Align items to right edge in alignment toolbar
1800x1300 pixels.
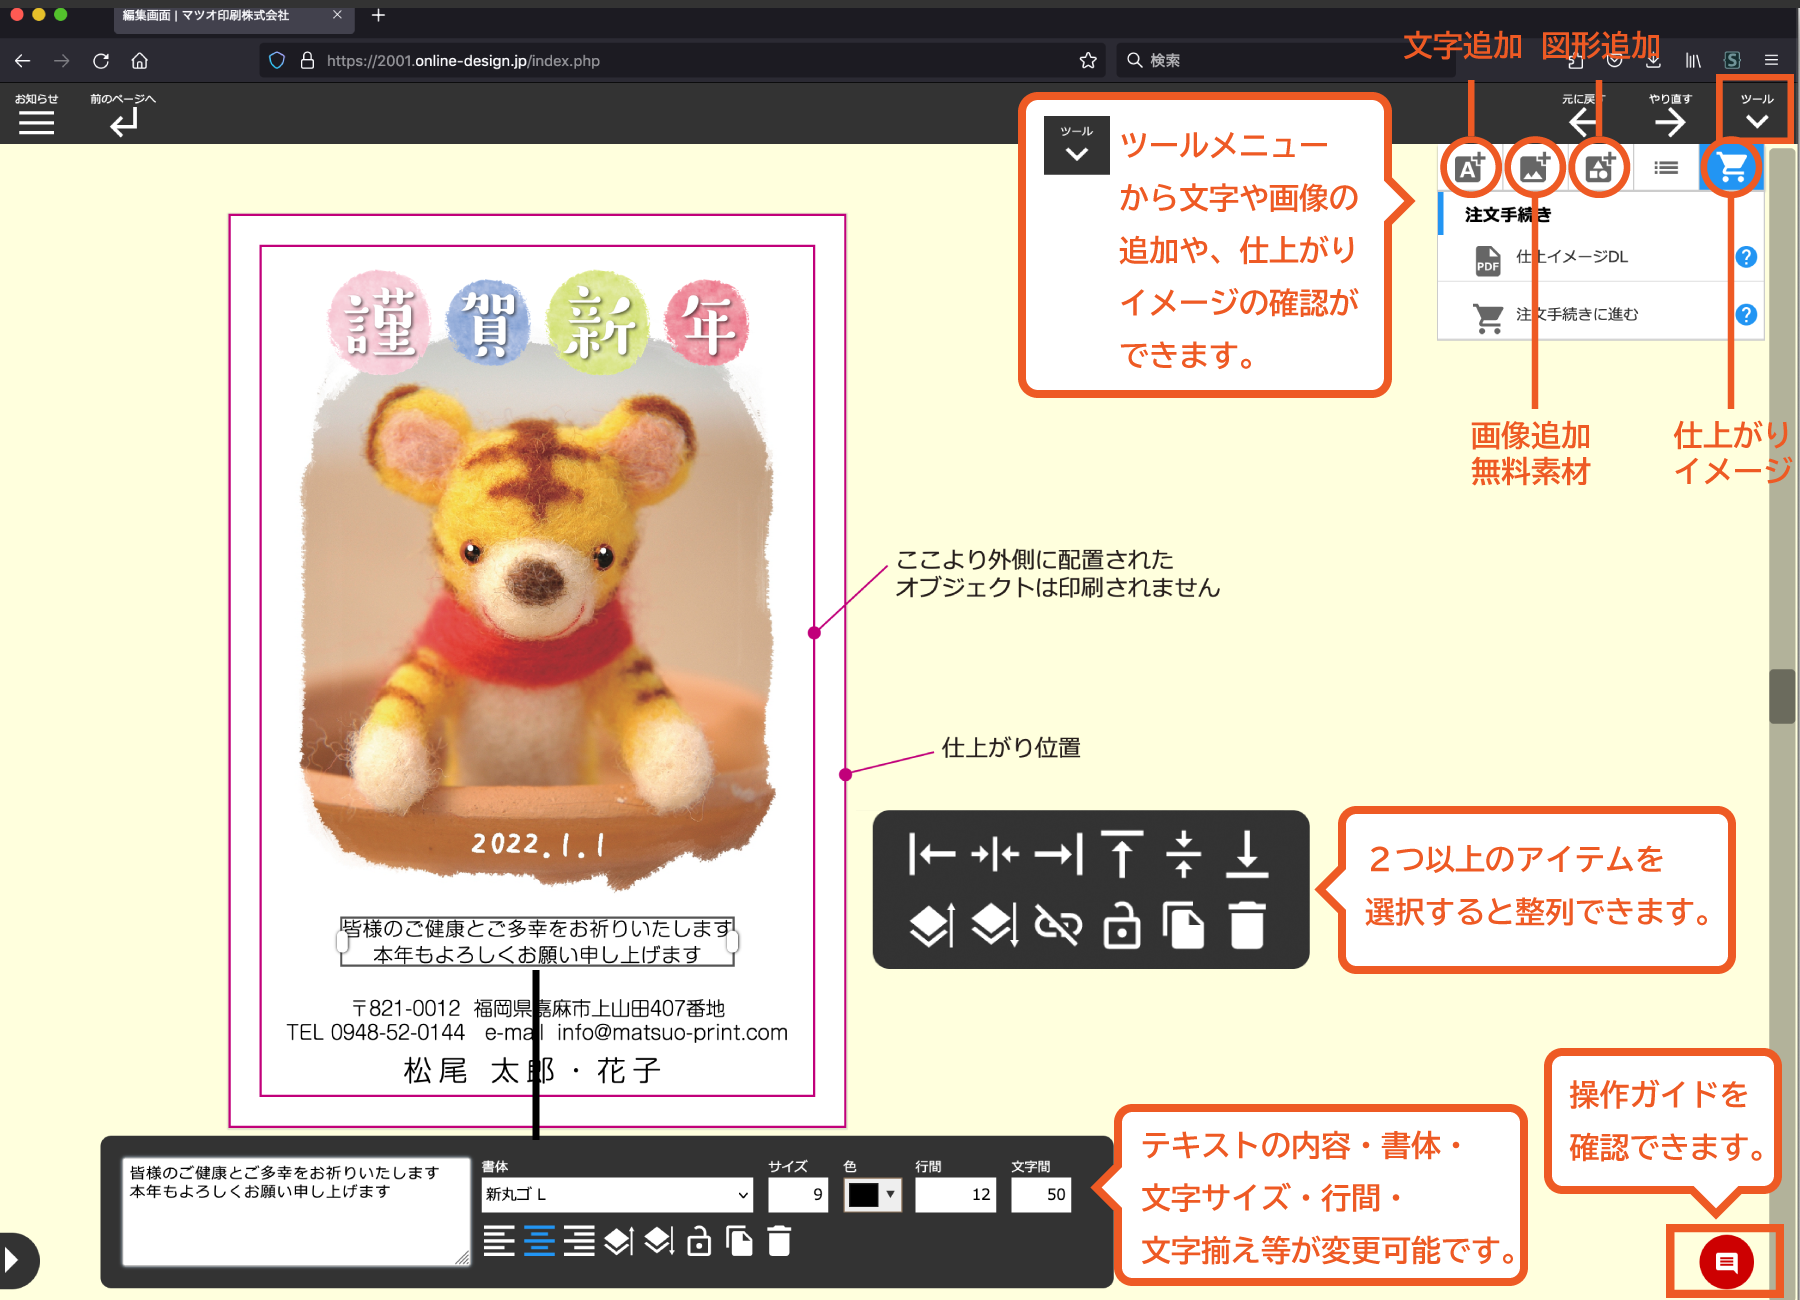coord(1058,854)
